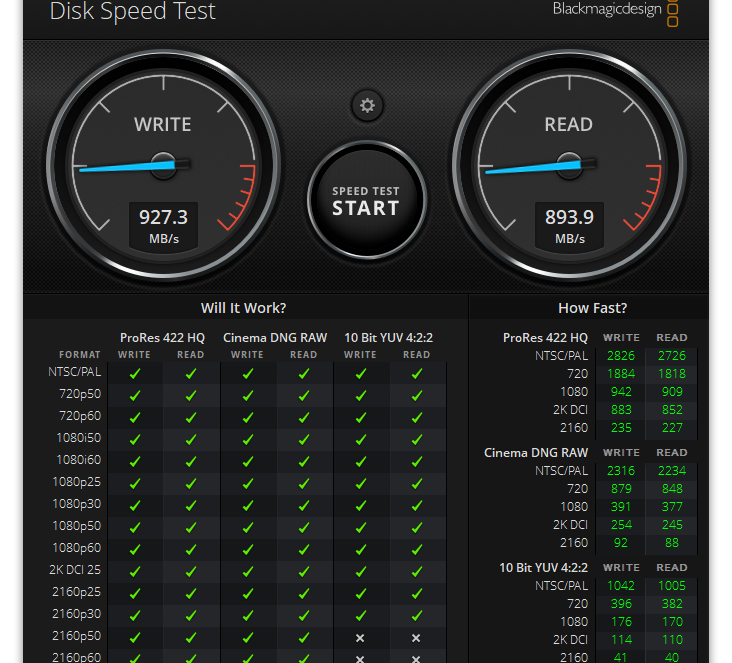Click the WRITE gauge label
The image size is (732, 663).
[163, 125]
